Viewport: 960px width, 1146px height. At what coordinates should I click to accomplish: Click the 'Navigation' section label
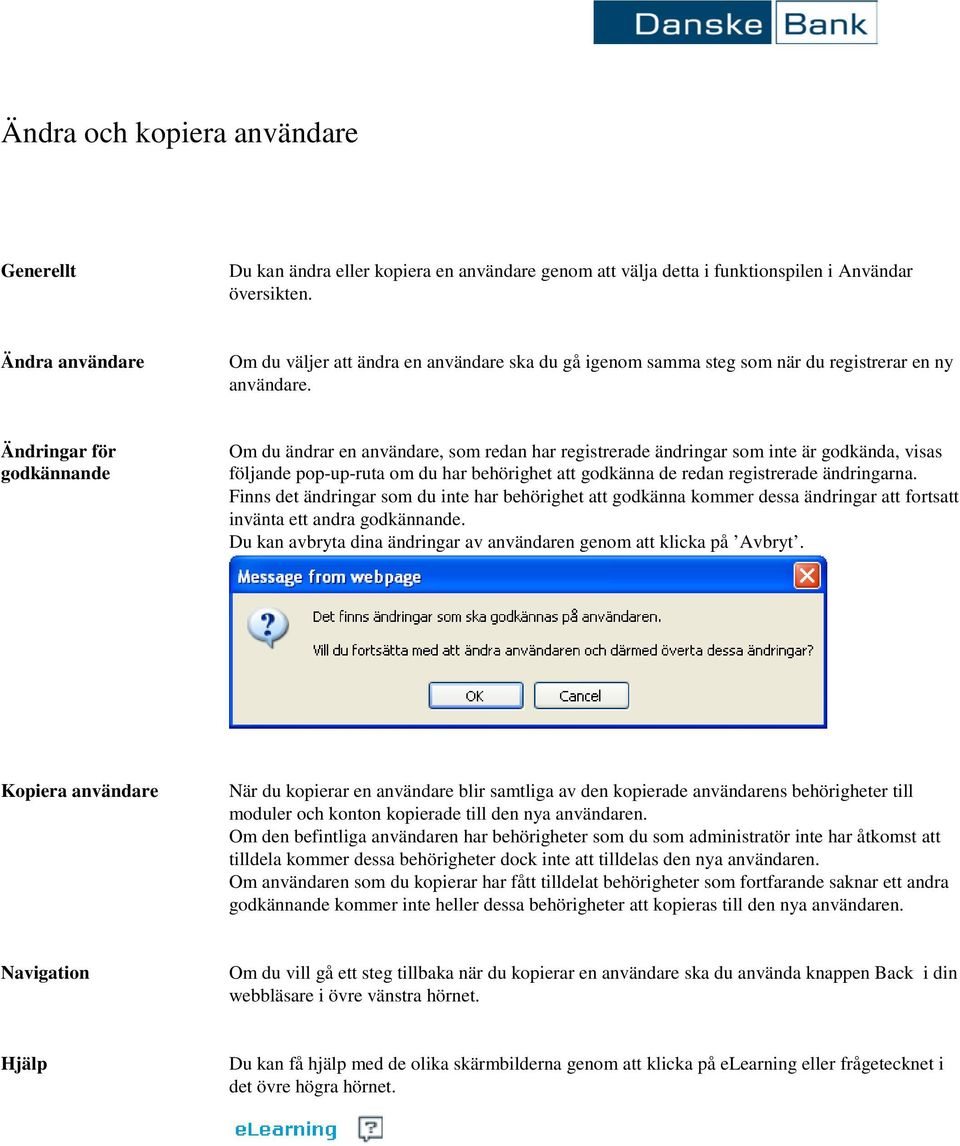(x=45, y=973)
